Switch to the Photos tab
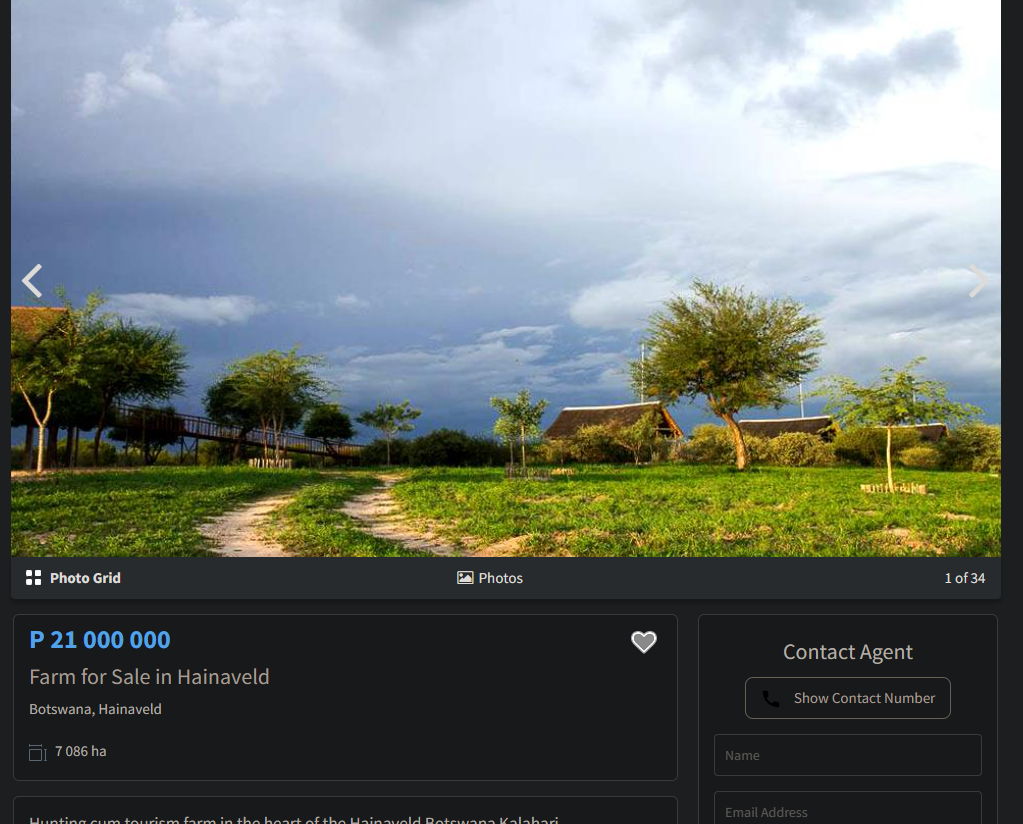This screenshot has width=1023, height=824. (x=490, y=578)
